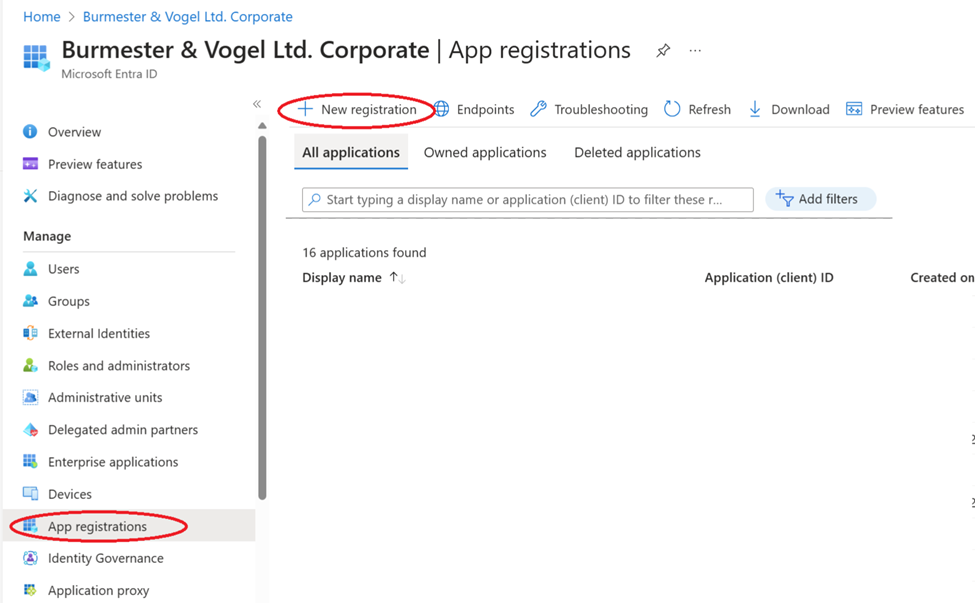This screenshot has width=975, height=603.
Task: Click the Download arrow icon
Action: point(755,109)
